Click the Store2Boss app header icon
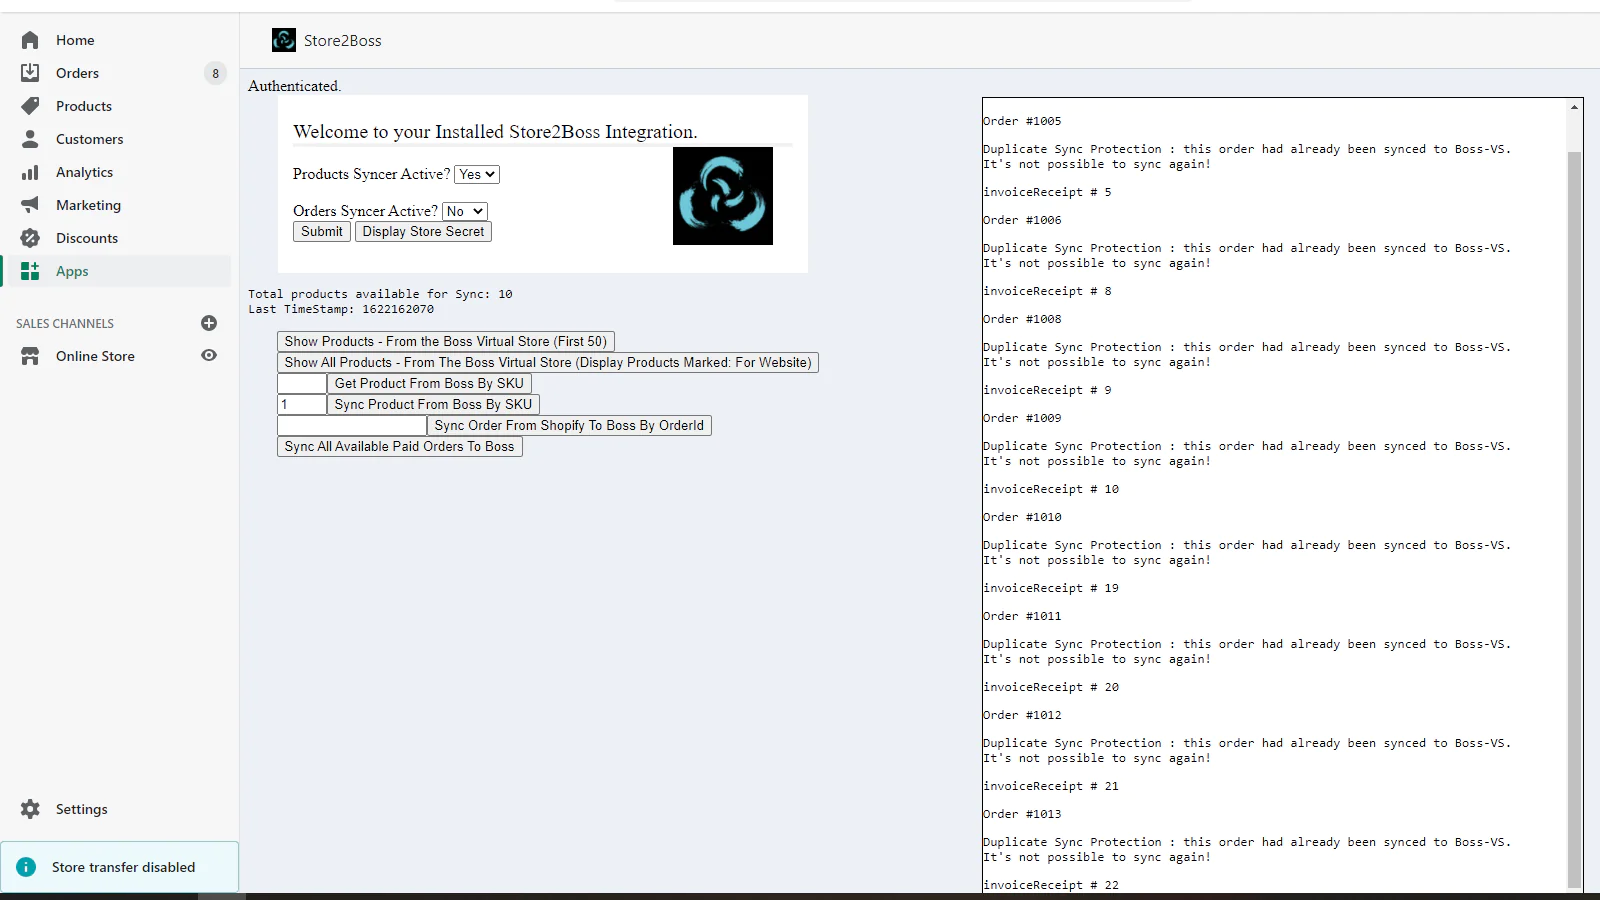Viewport: 1600px width, 900px height. click(284, 40)
